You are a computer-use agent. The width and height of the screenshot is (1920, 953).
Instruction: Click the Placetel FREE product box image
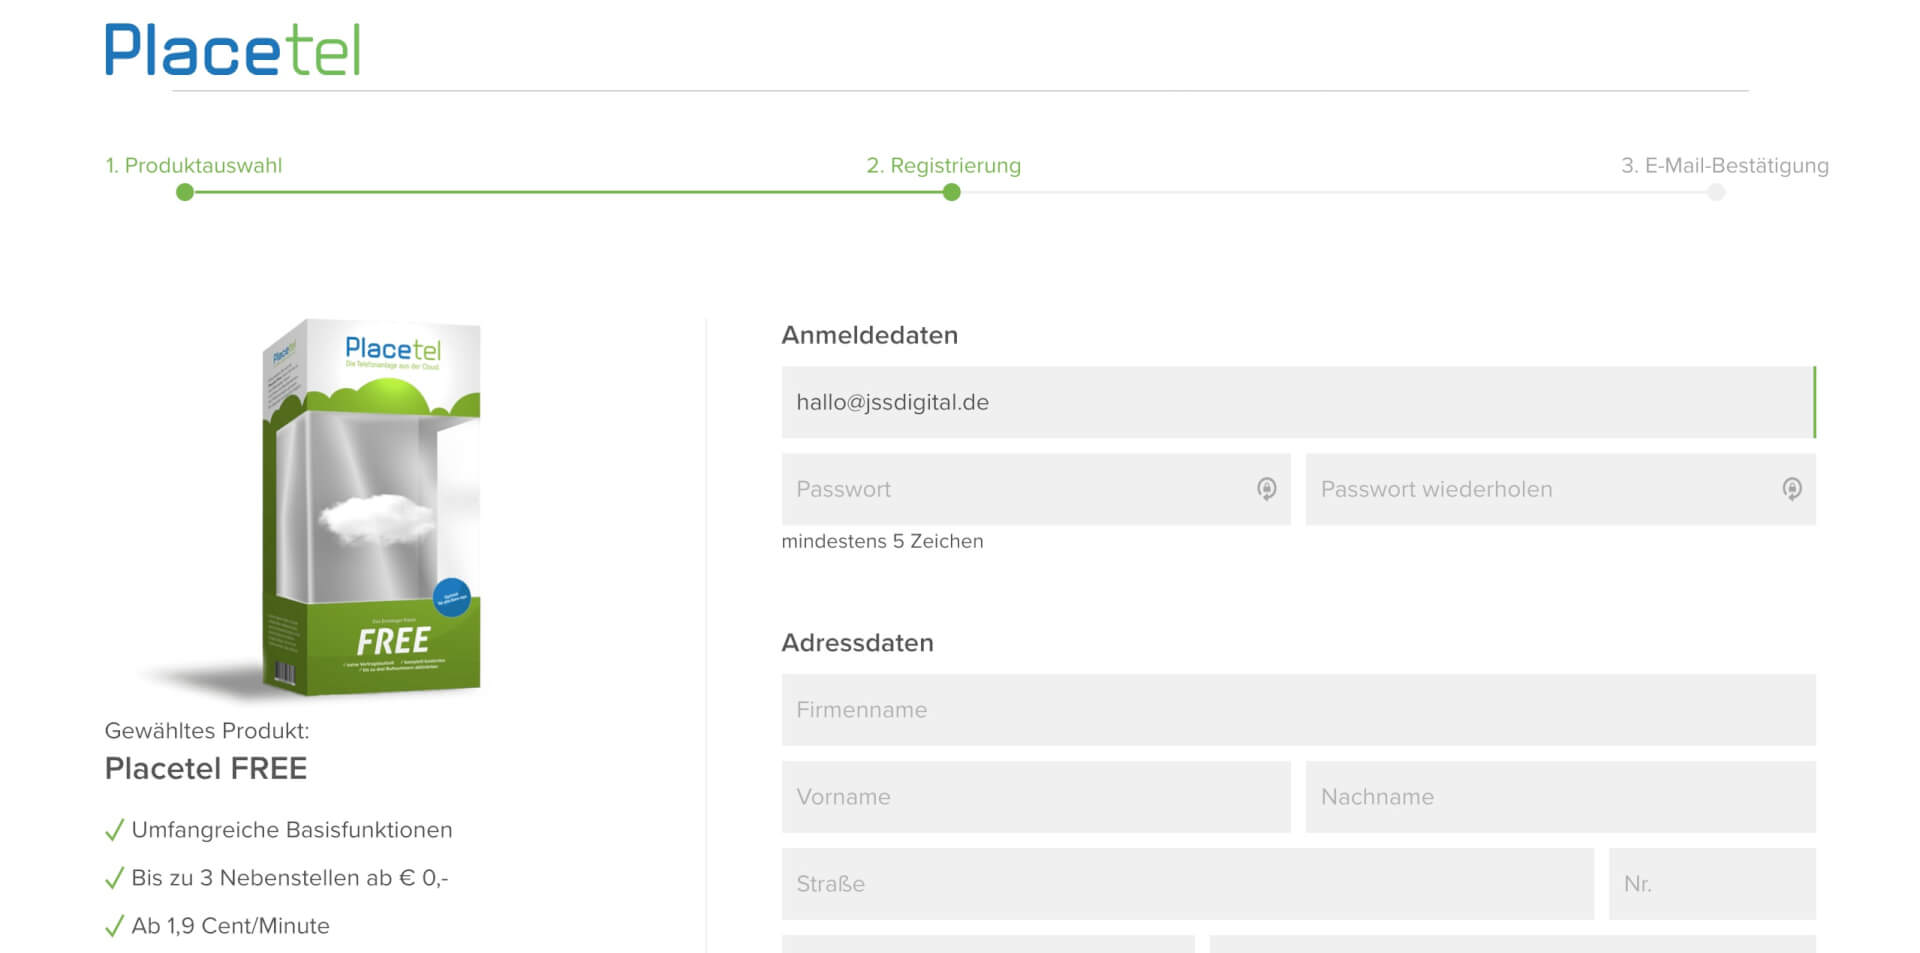(372, 506)
